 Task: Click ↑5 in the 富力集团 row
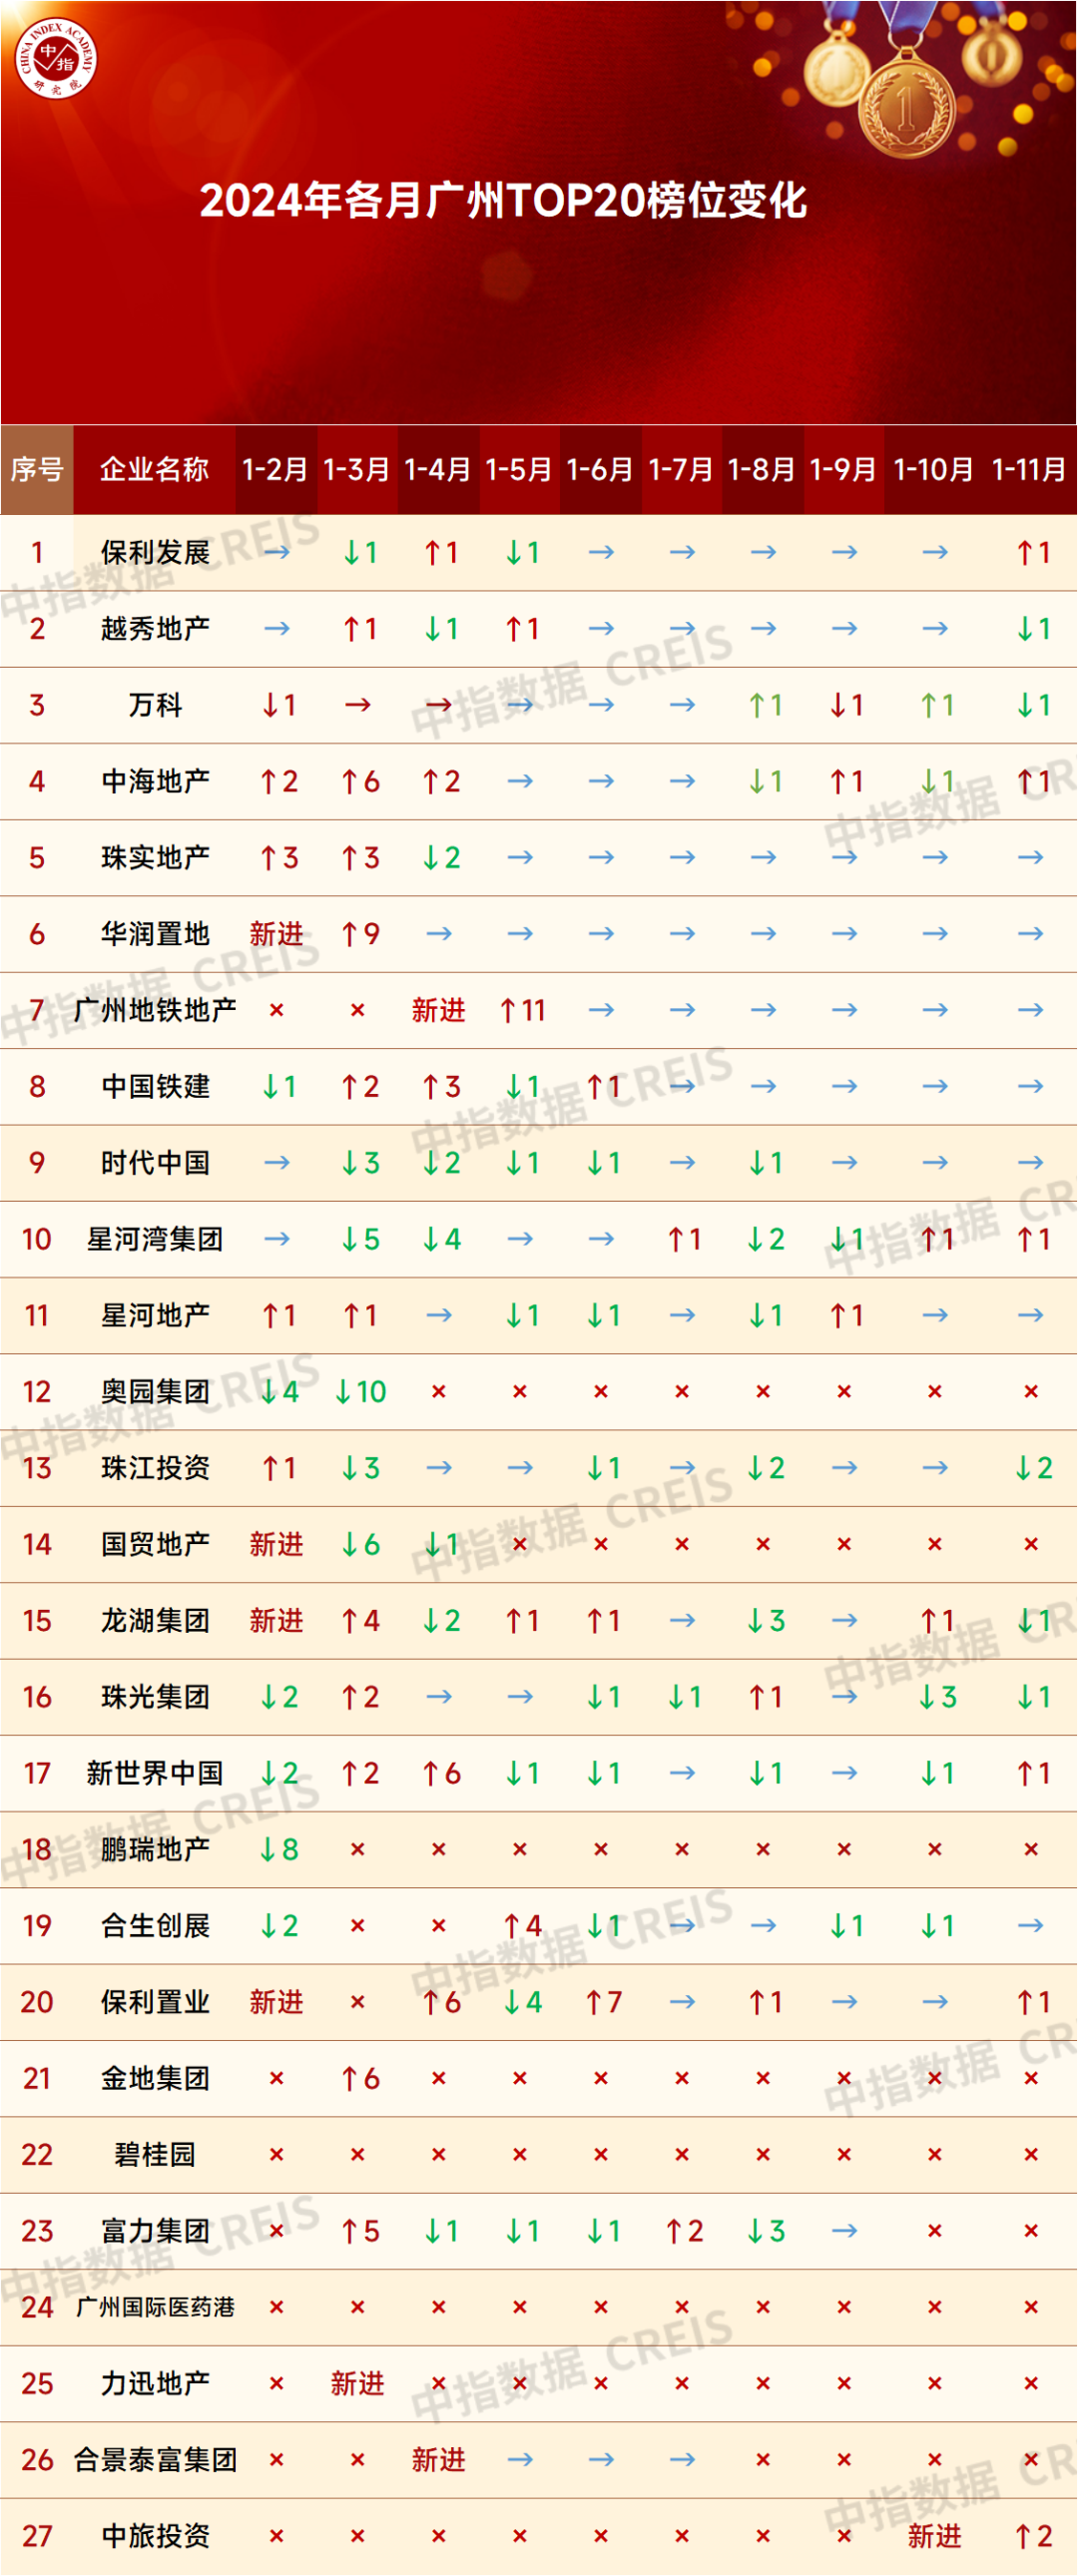coord(359,2231)
